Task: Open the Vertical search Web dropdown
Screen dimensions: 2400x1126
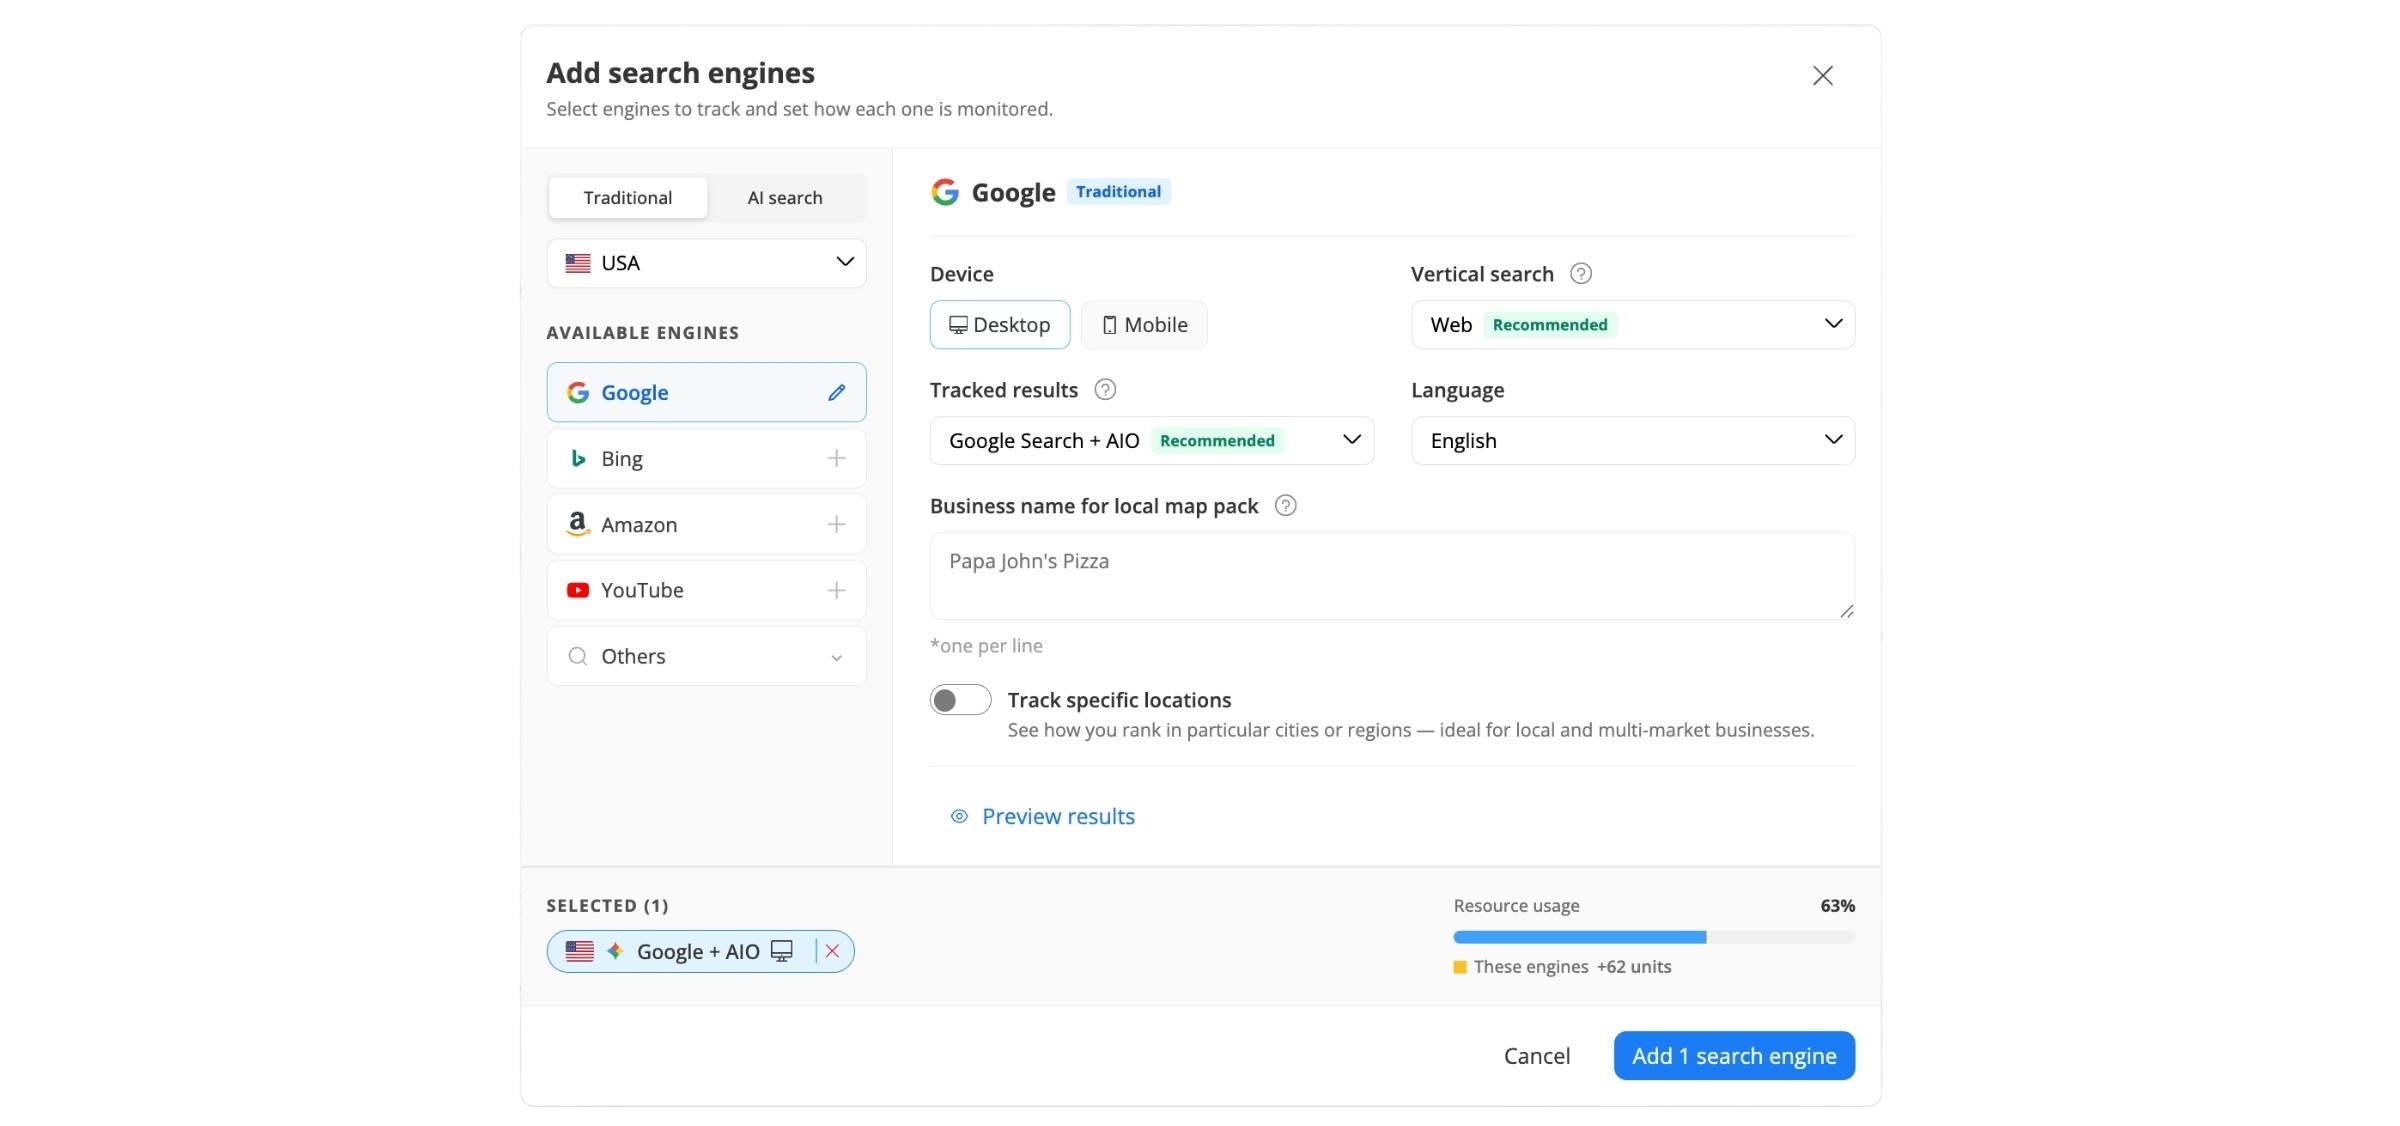Action: pos(1632,325)
